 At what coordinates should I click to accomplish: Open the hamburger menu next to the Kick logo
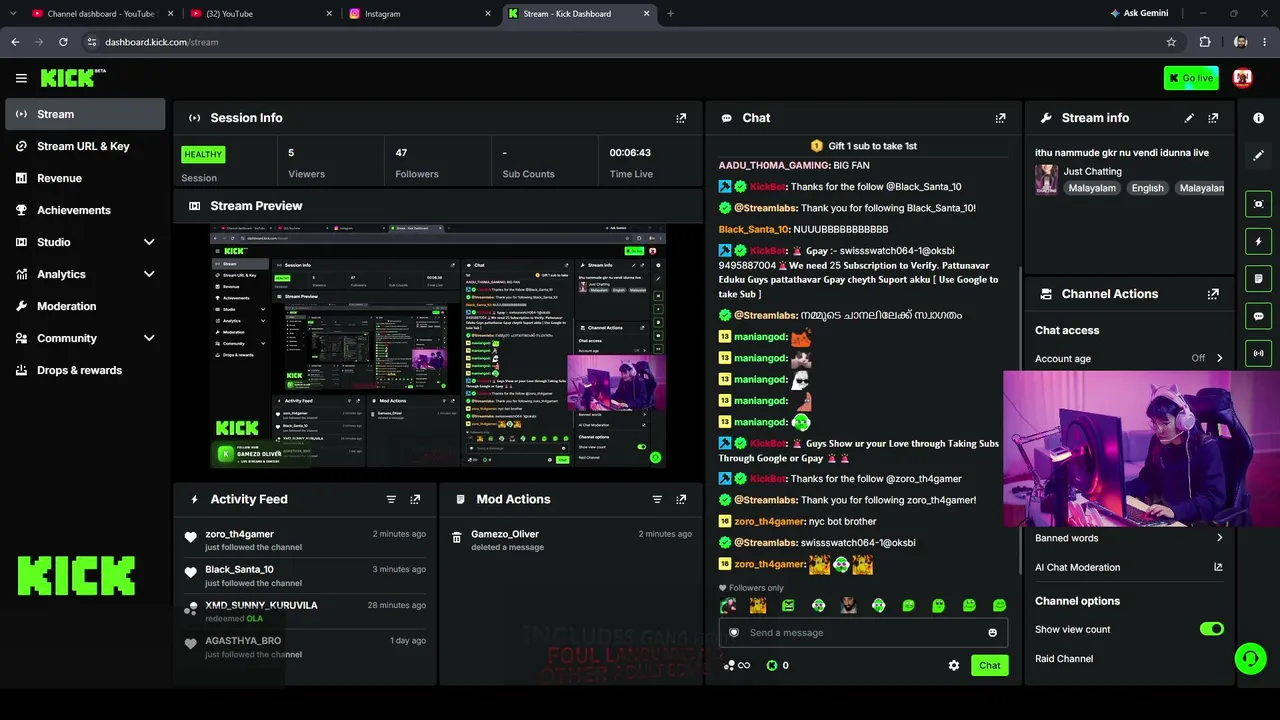pos(21,78)
